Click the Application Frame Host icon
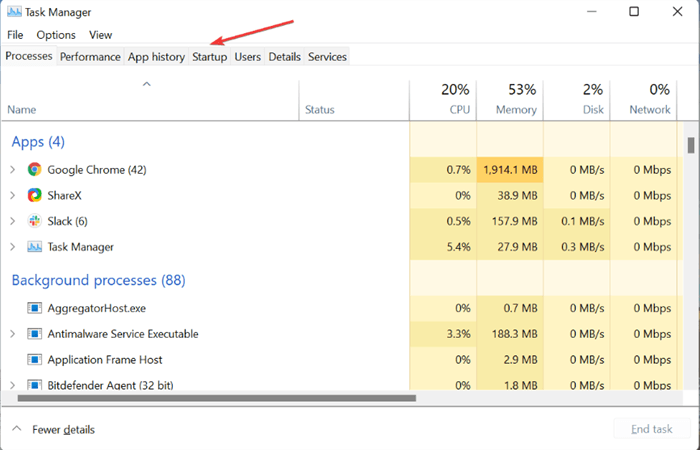The width and height of the screenshot is (700, 450). (x=34, y=360)
